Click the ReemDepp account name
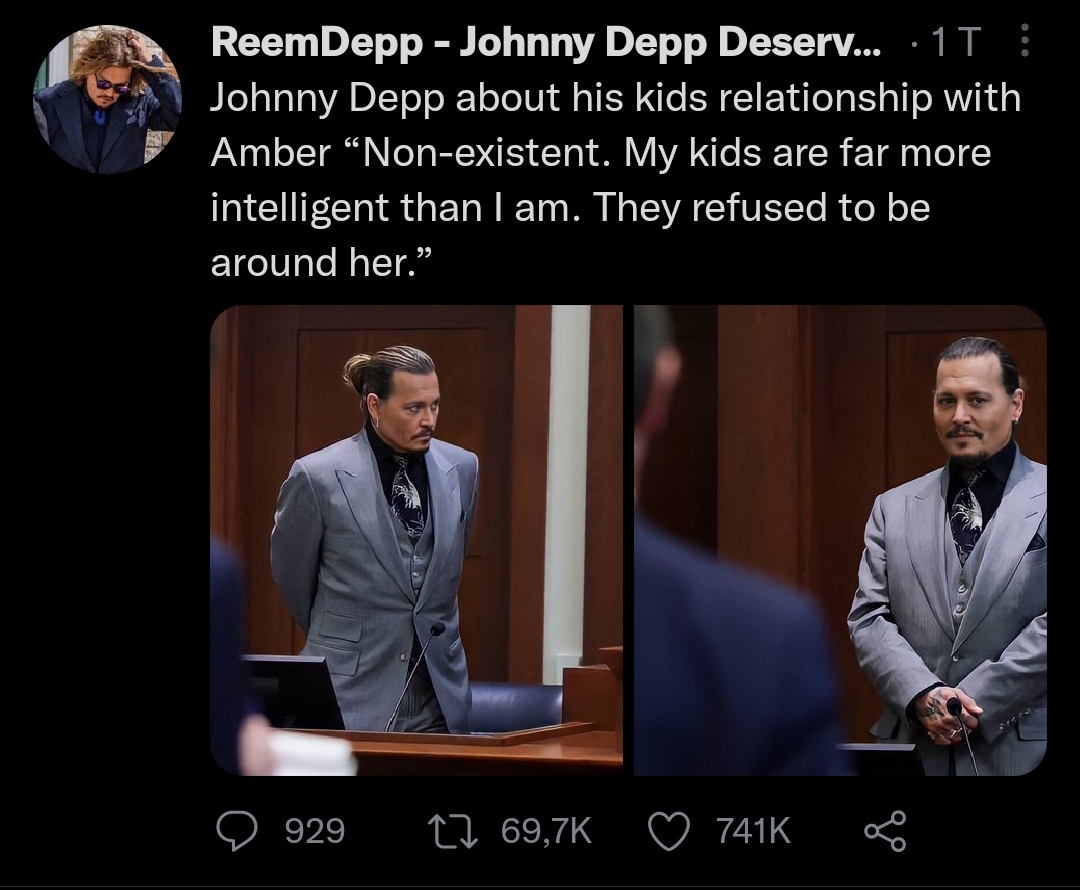 coord(546,42)
